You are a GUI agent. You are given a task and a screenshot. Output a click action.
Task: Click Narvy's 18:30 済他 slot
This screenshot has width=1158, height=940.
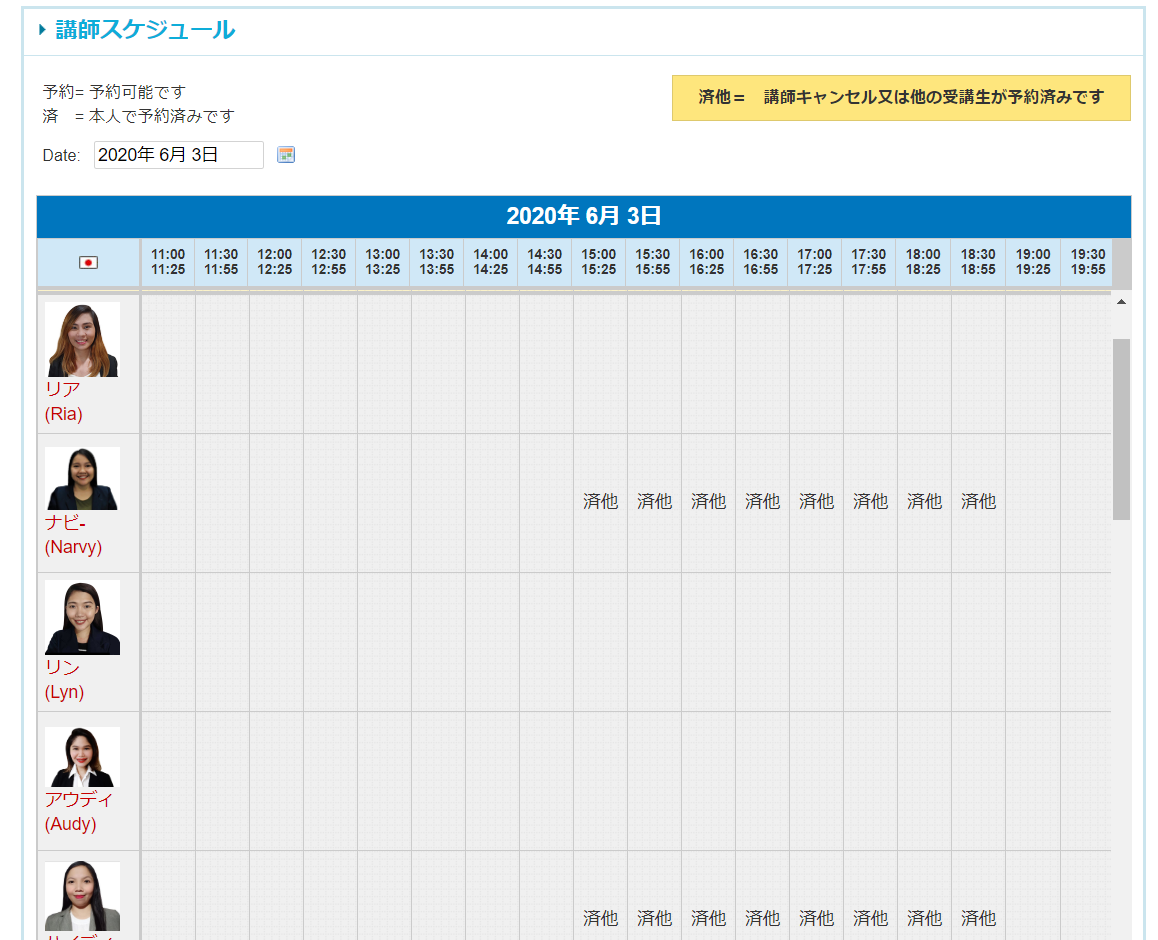(x=978, y=502)
